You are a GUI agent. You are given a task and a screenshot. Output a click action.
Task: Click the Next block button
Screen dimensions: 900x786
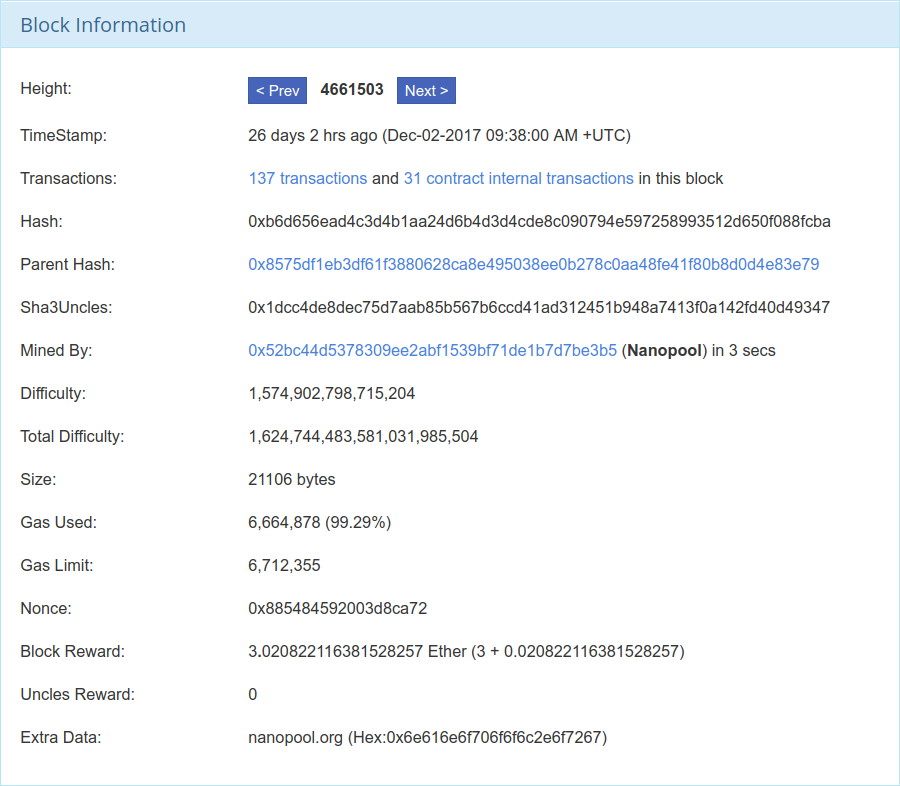[x=426, y=90]
